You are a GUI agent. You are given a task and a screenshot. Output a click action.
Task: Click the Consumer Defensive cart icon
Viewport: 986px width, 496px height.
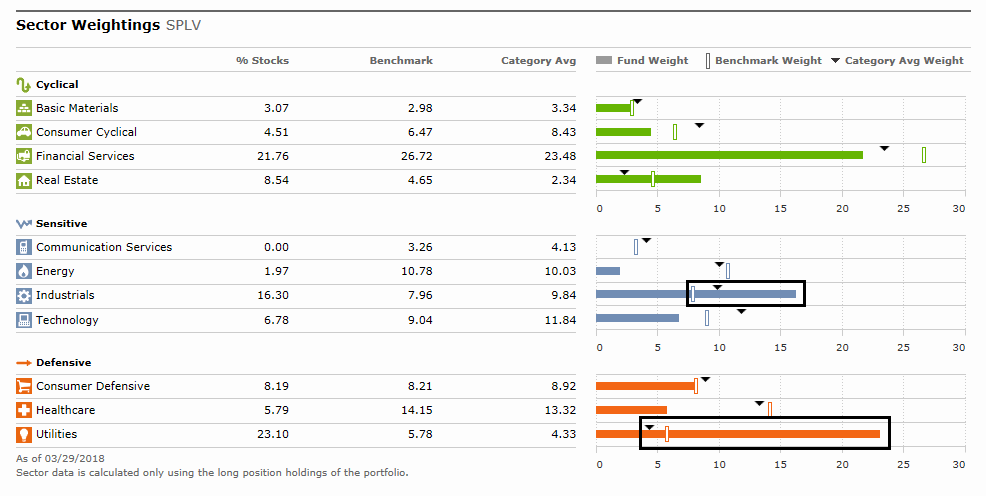pos(24,386)
